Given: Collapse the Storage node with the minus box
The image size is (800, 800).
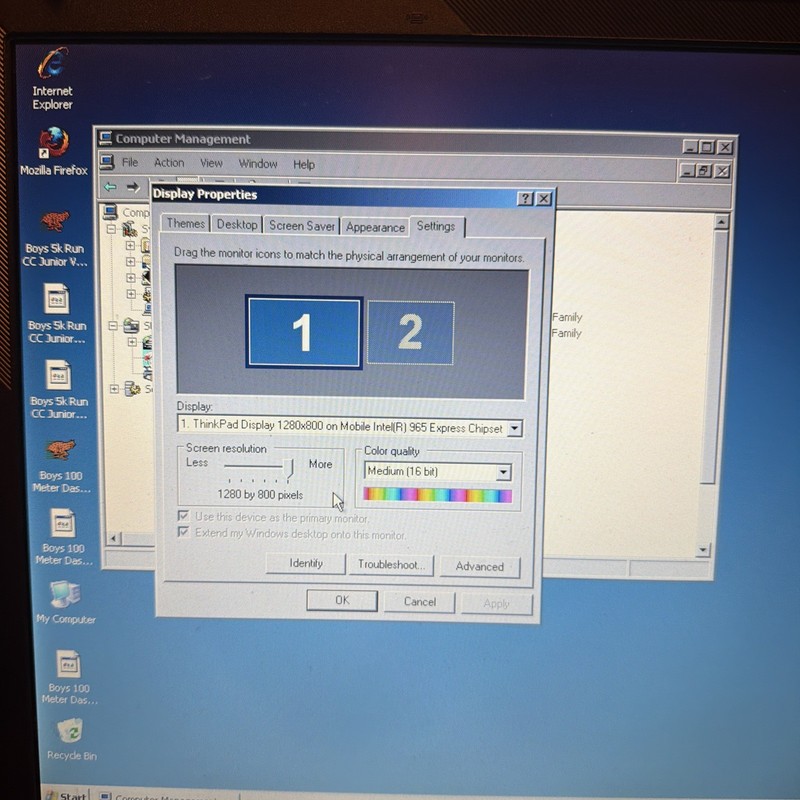Looking at the screenshot, I should (x=113, y=325).
